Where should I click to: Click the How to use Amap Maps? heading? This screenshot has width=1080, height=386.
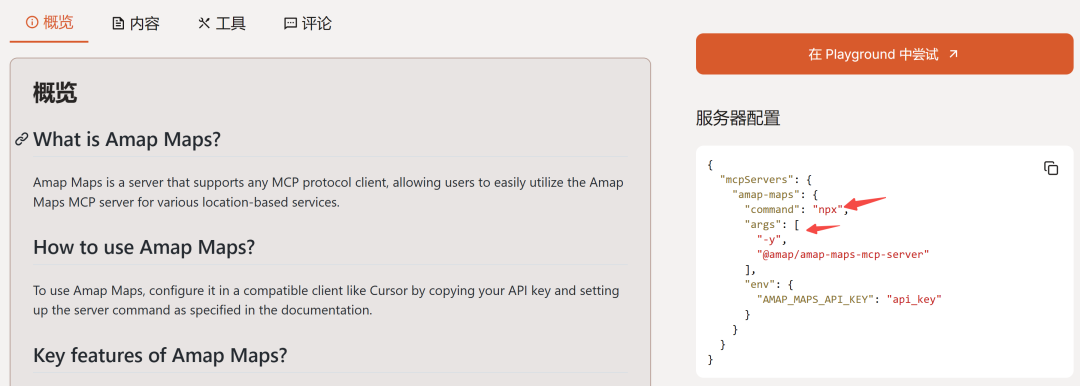[144, 247]
